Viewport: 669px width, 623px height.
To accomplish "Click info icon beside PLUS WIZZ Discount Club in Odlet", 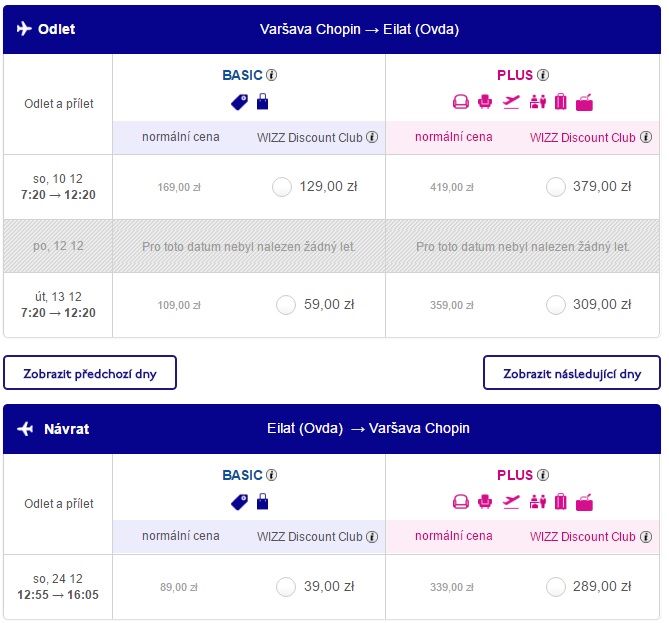I will click(x=646, y=137).
